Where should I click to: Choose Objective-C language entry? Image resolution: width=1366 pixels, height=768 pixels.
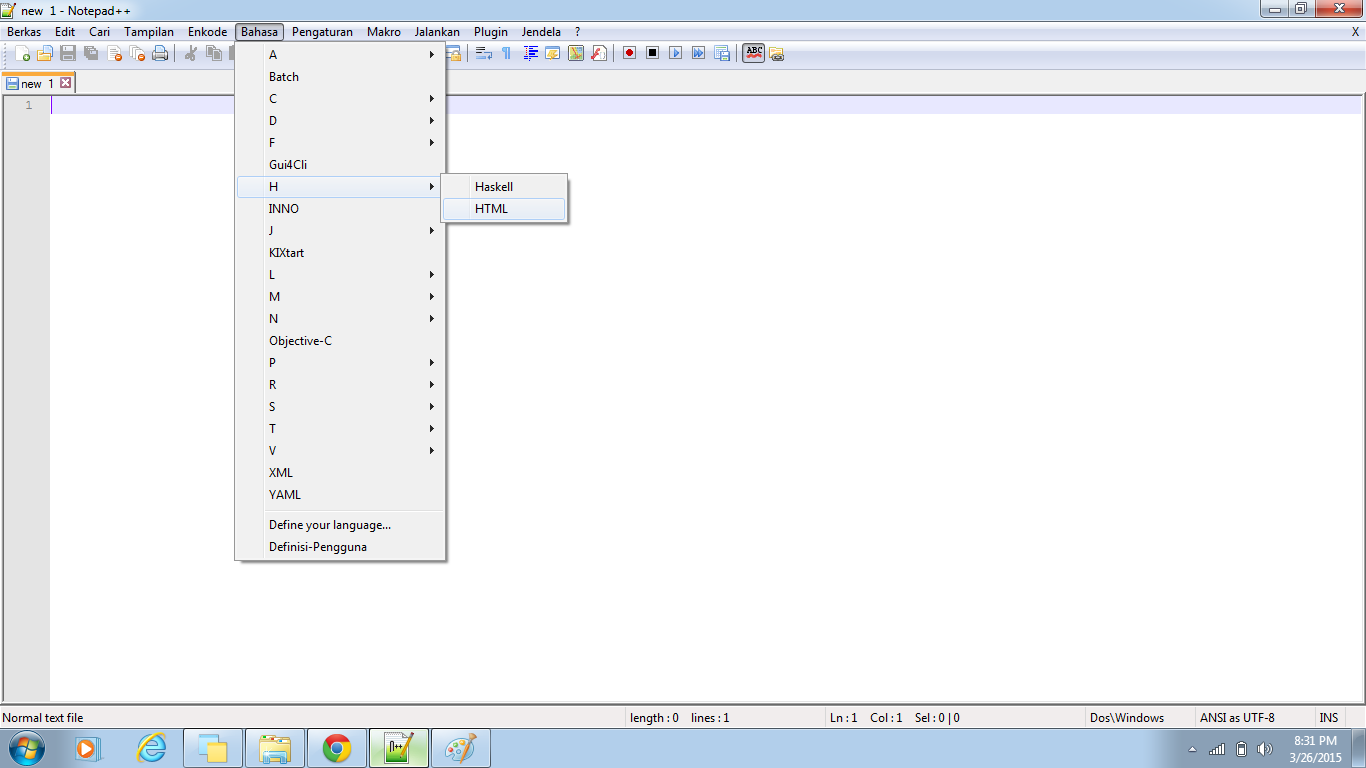pos(340,341)
